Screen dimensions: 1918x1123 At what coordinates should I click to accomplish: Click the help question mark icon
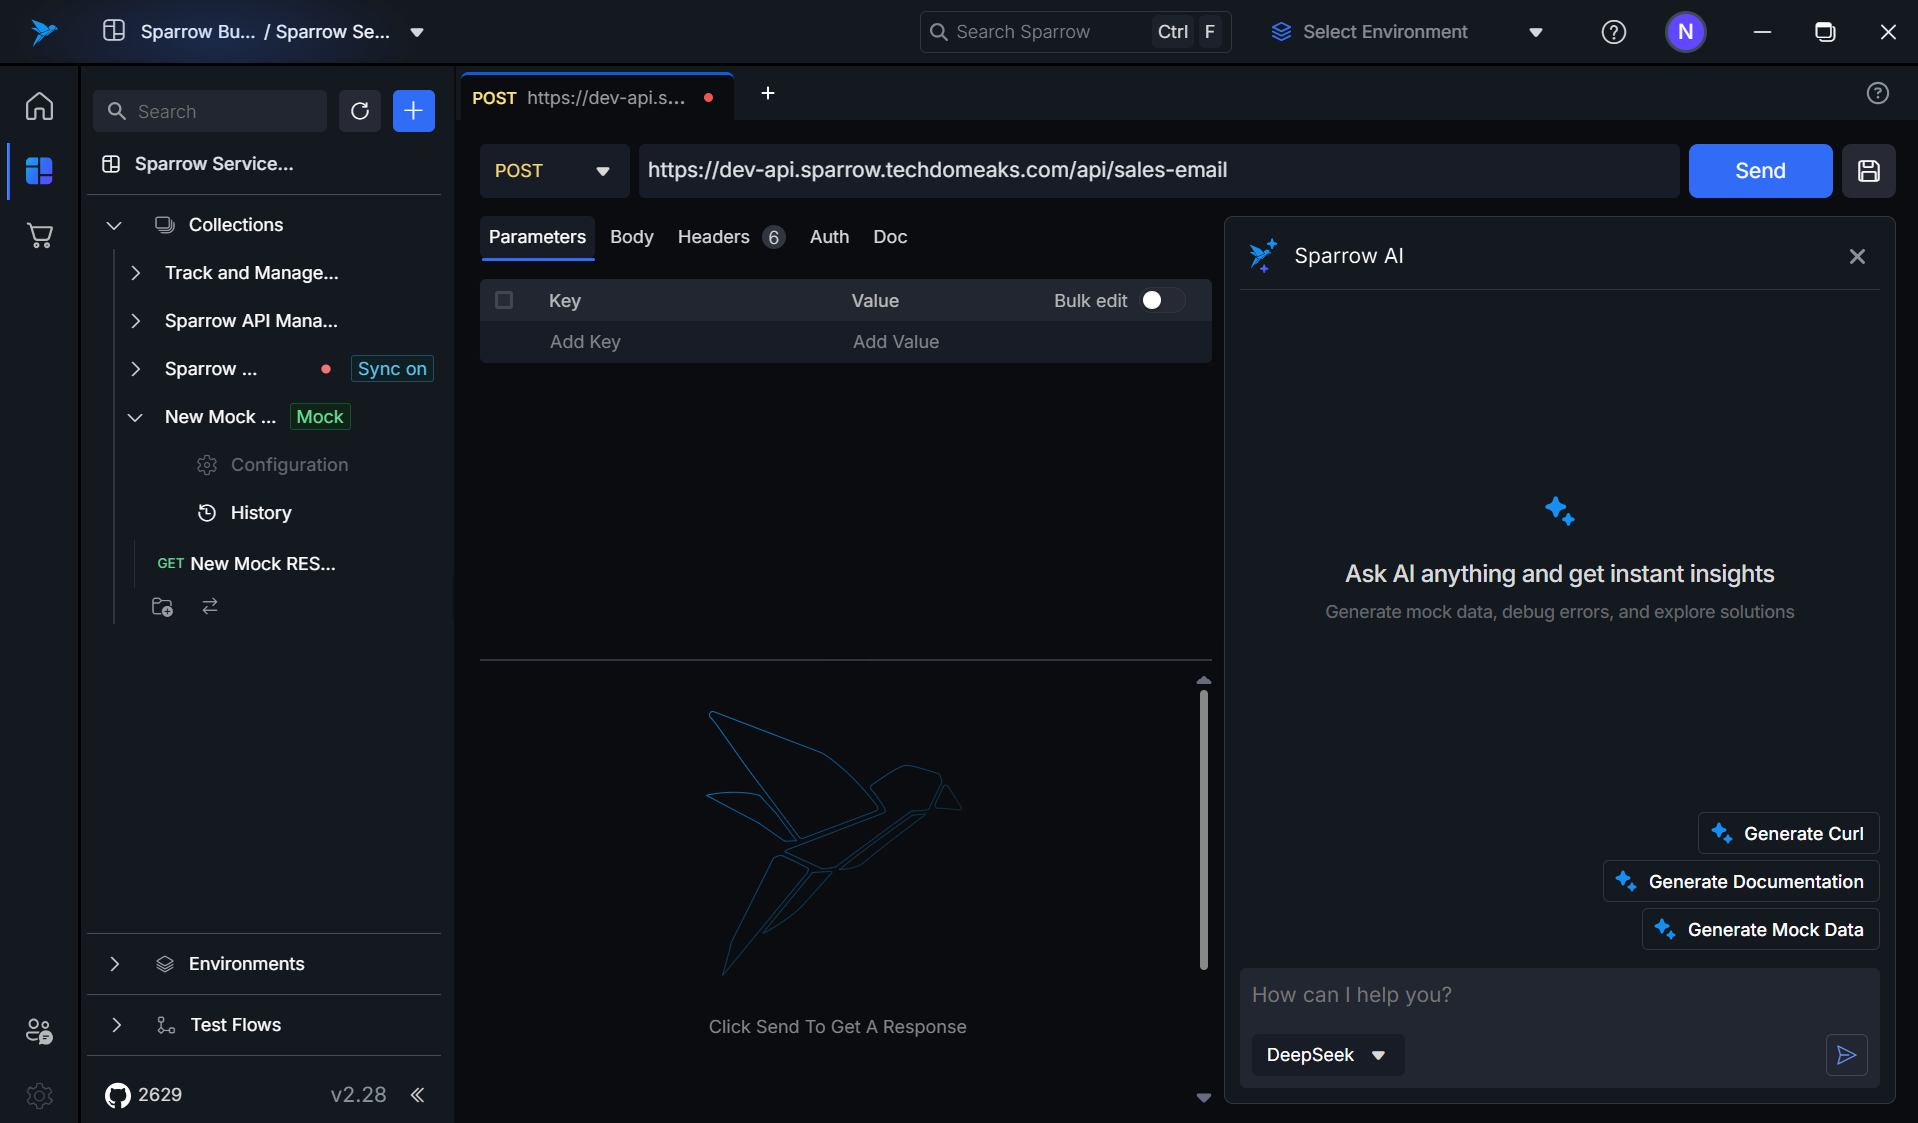pos(1613,32)
